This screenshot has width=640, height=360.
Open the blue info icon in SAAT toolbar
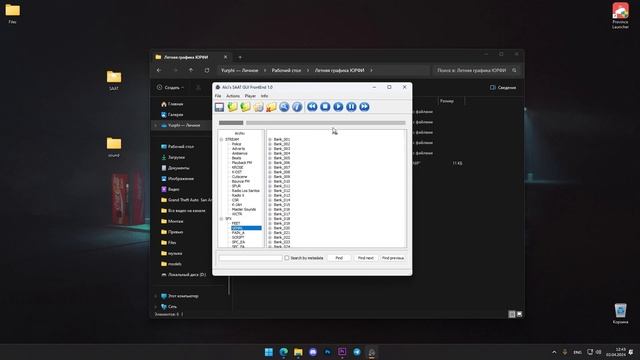297,107
